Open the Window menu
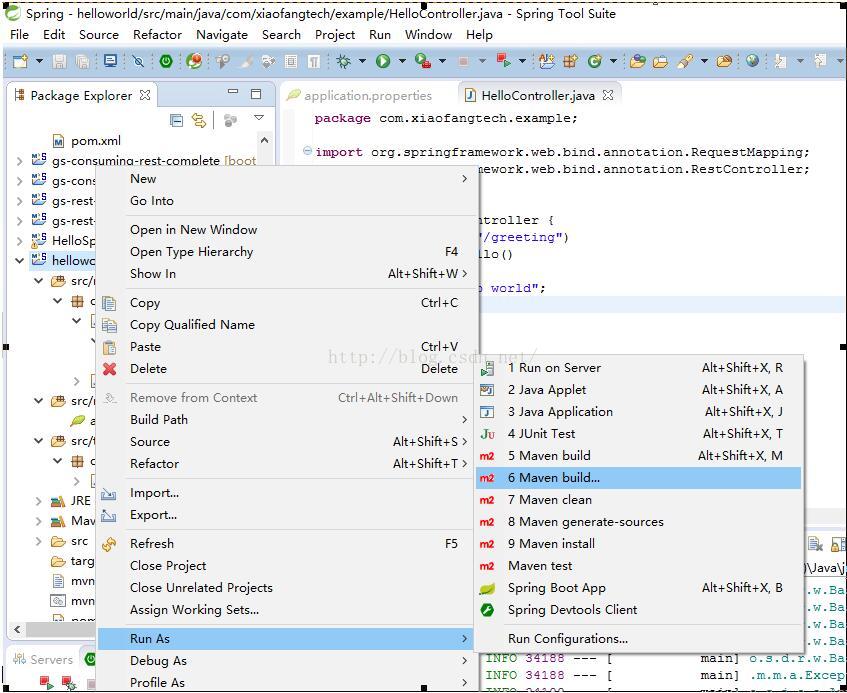This screenshot has width=847, height=693. [428, 35]
